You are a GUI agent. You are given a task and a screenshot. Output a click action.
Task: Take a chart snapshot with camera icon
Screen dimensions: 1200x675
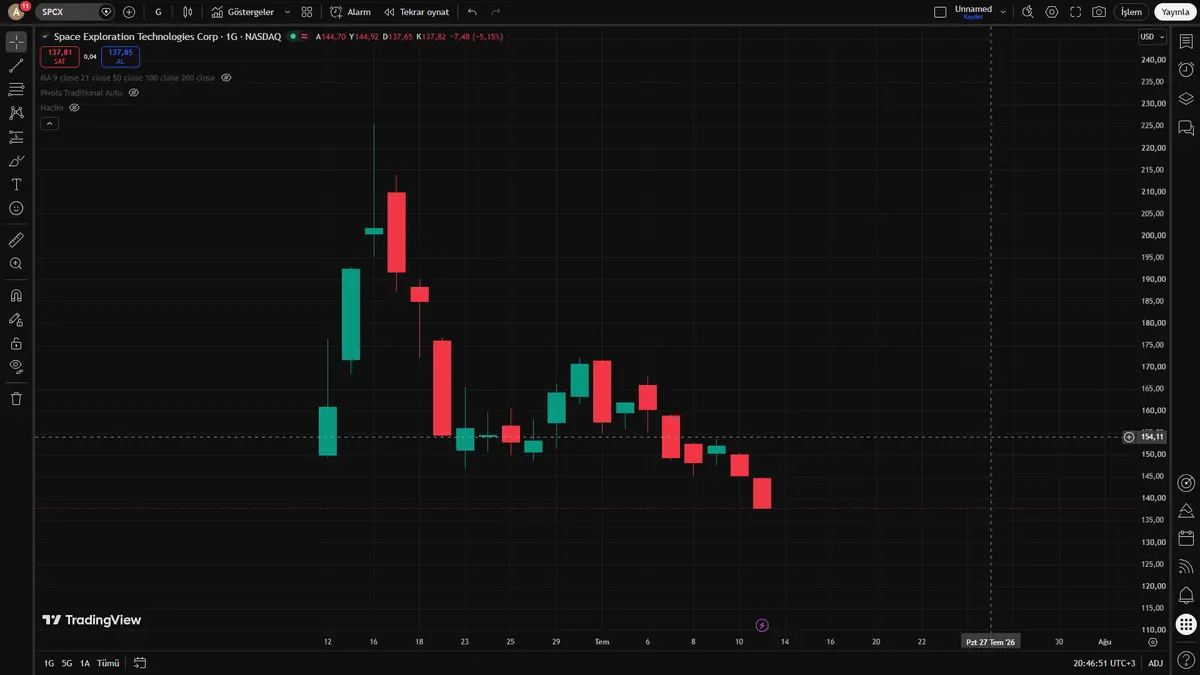click(1100, 12)
